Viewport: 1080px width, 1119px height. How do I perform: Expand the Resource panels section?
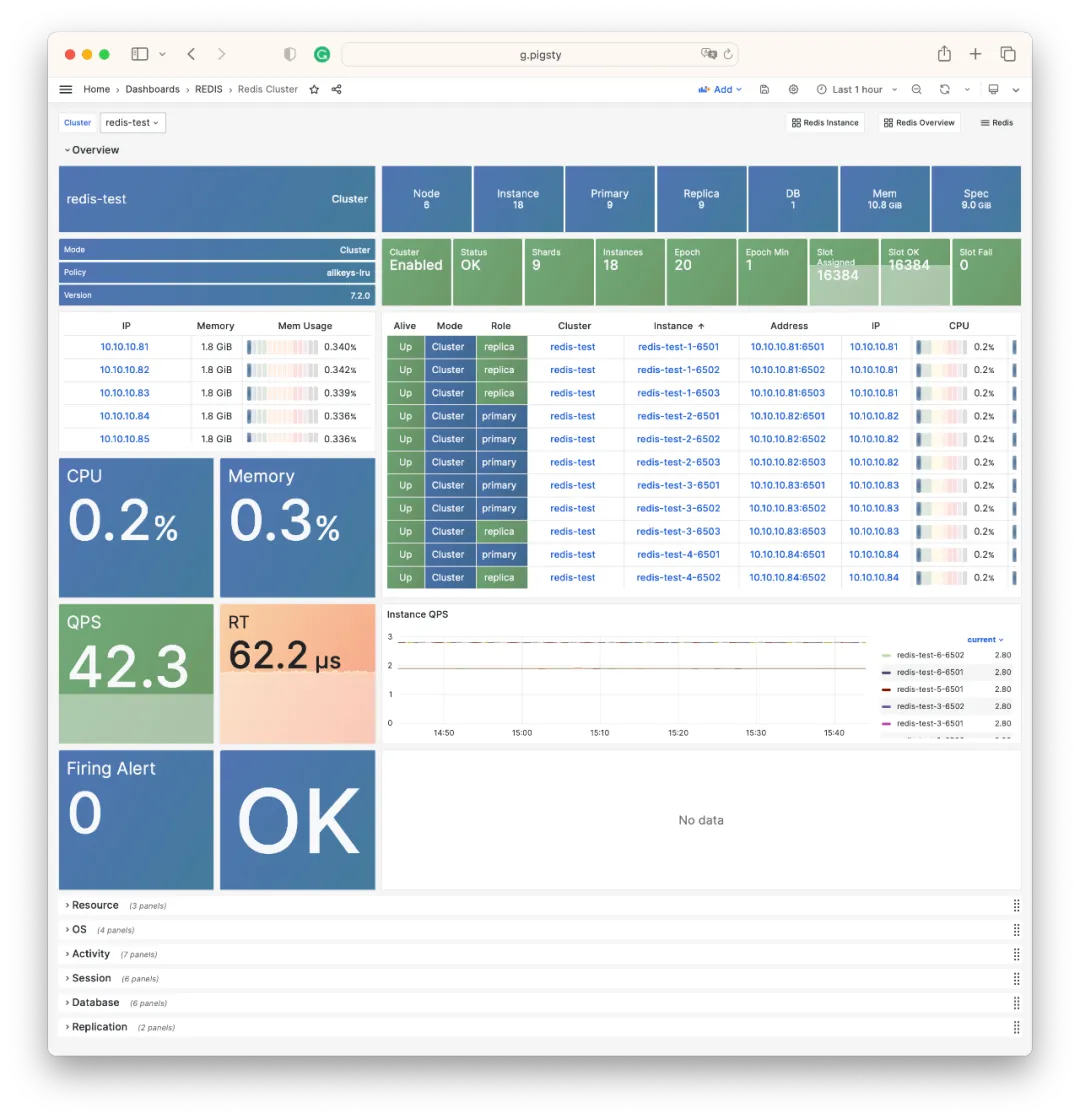[95, 905]
